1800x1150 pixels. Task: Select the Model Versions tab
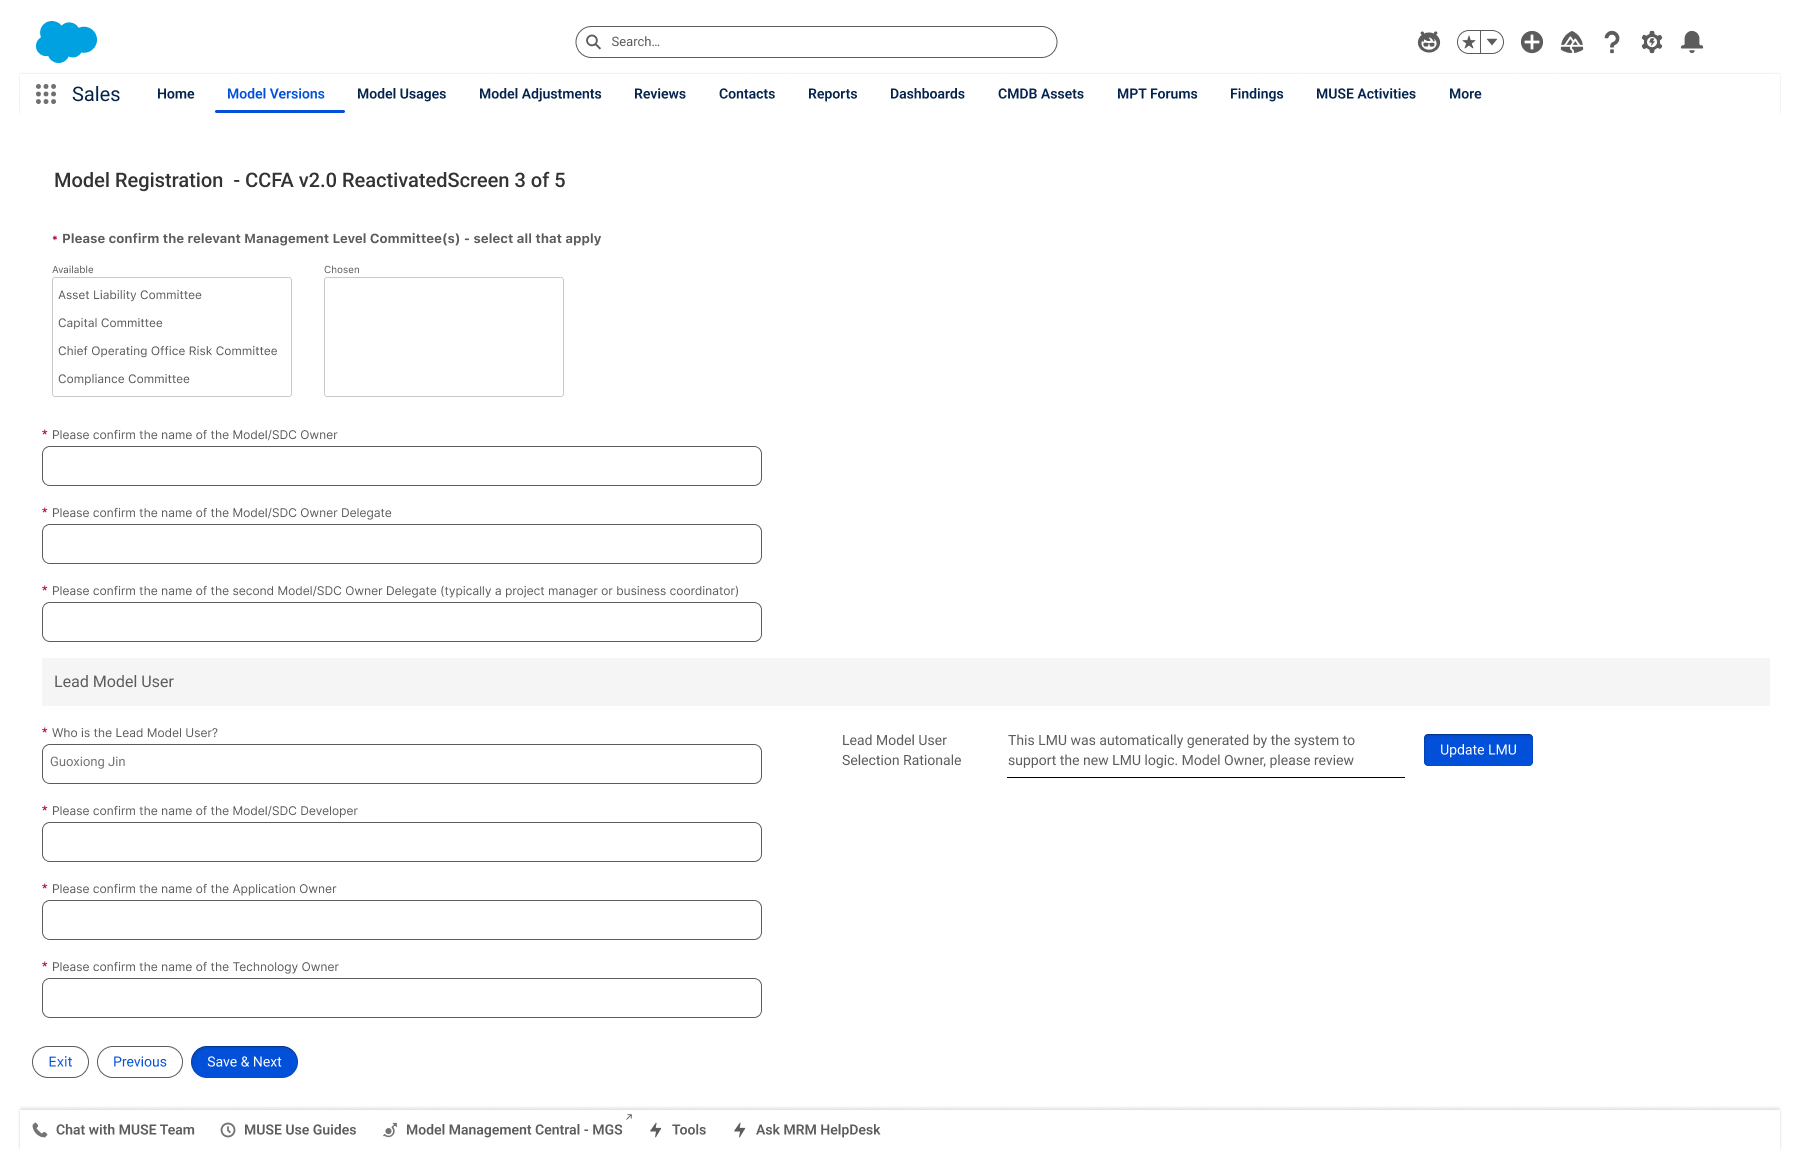pyautogui.click(x=276, y=94)
